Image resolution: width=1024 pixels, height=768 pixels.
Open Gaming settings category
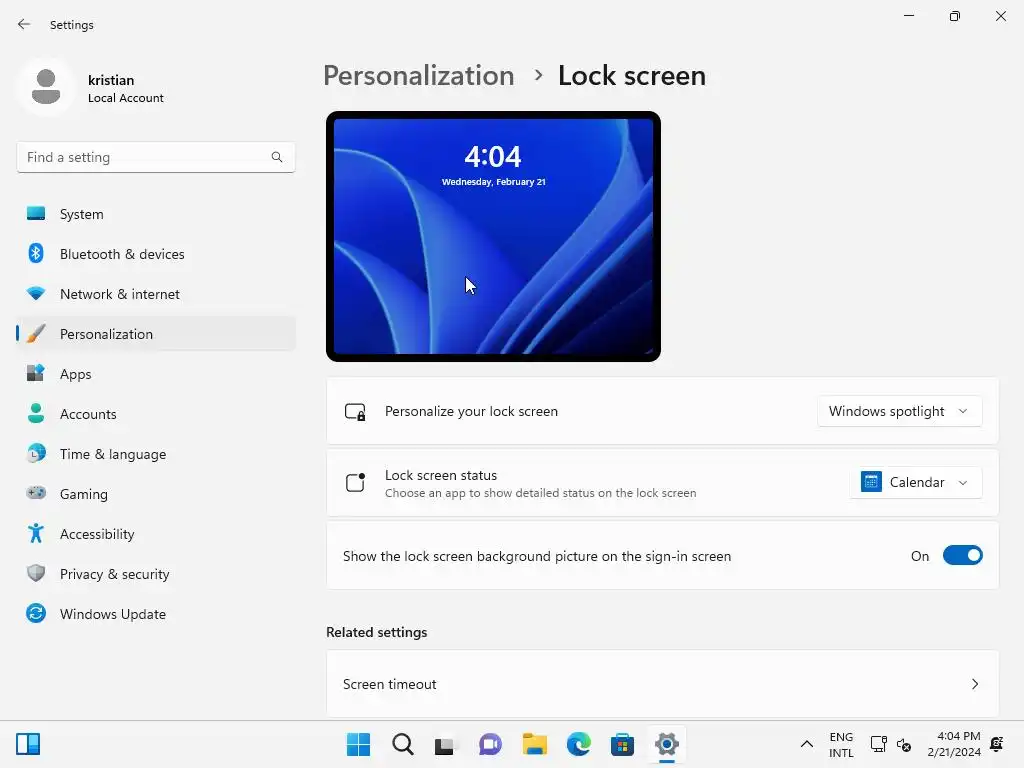(x=156, y=494)
